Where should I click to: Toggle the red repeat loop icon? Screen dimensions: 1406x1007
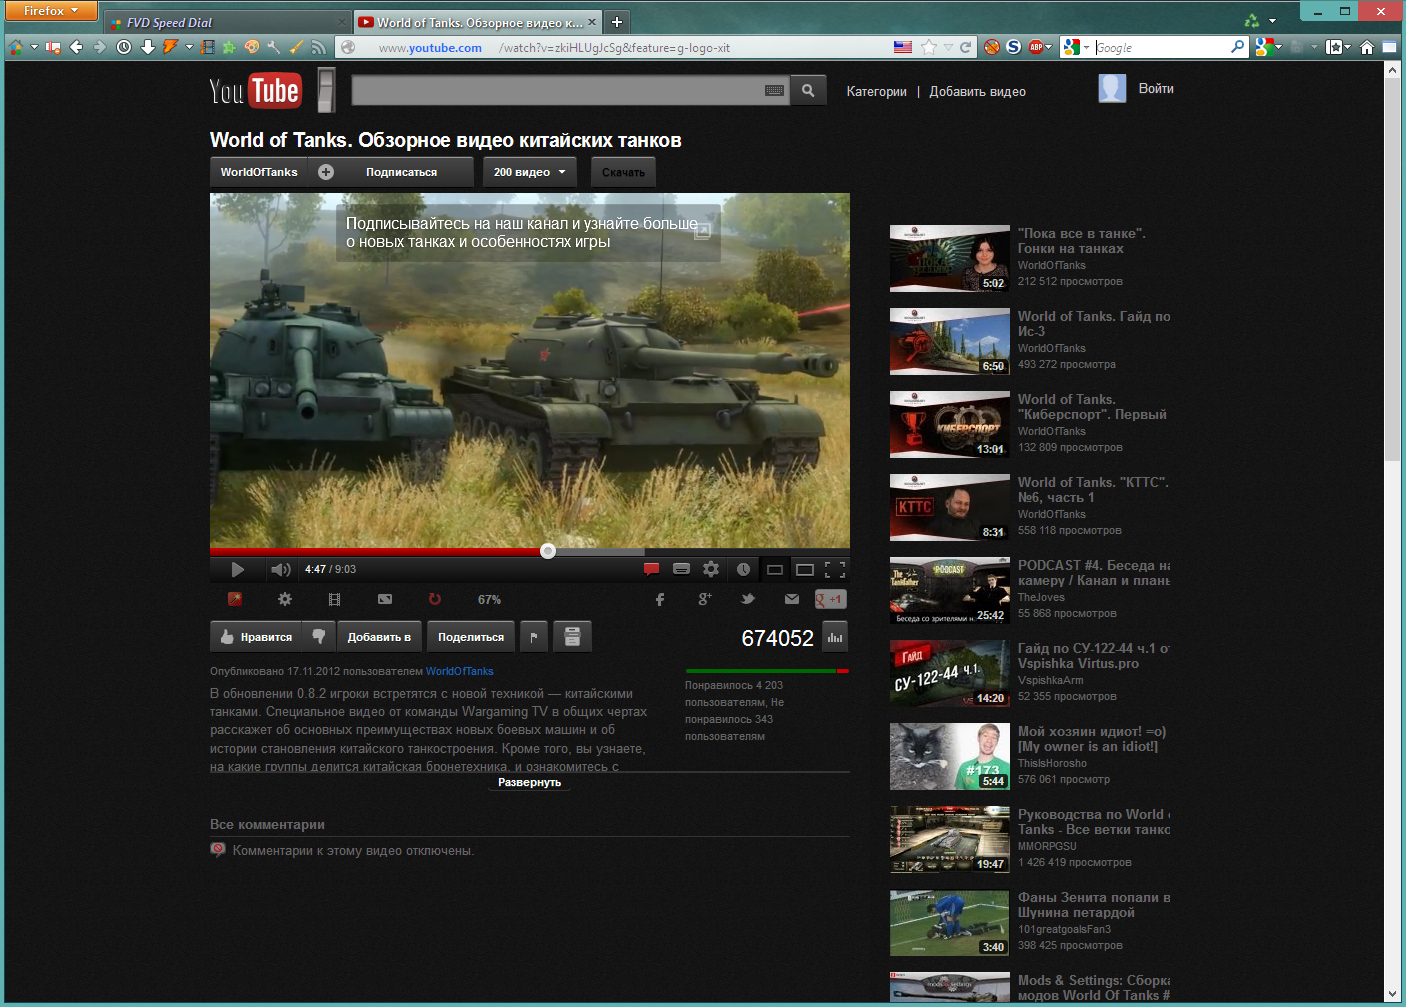[434, 599]
